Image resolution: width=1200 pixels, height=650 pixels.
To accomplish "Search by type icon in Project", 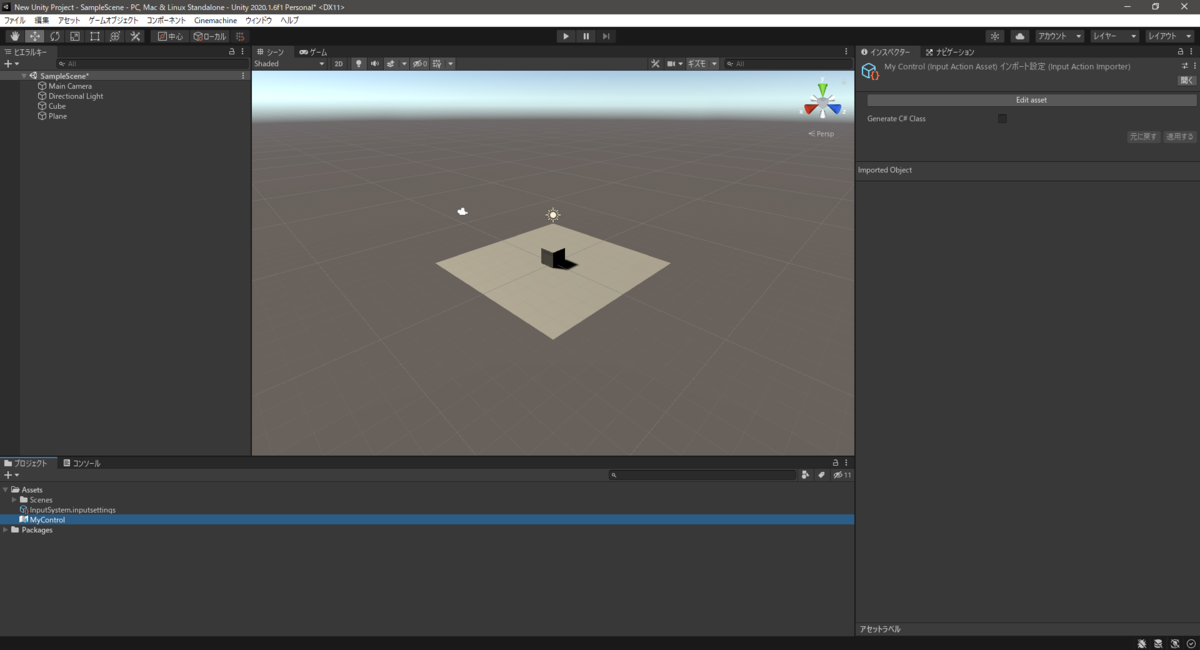I will coord(805,475).
